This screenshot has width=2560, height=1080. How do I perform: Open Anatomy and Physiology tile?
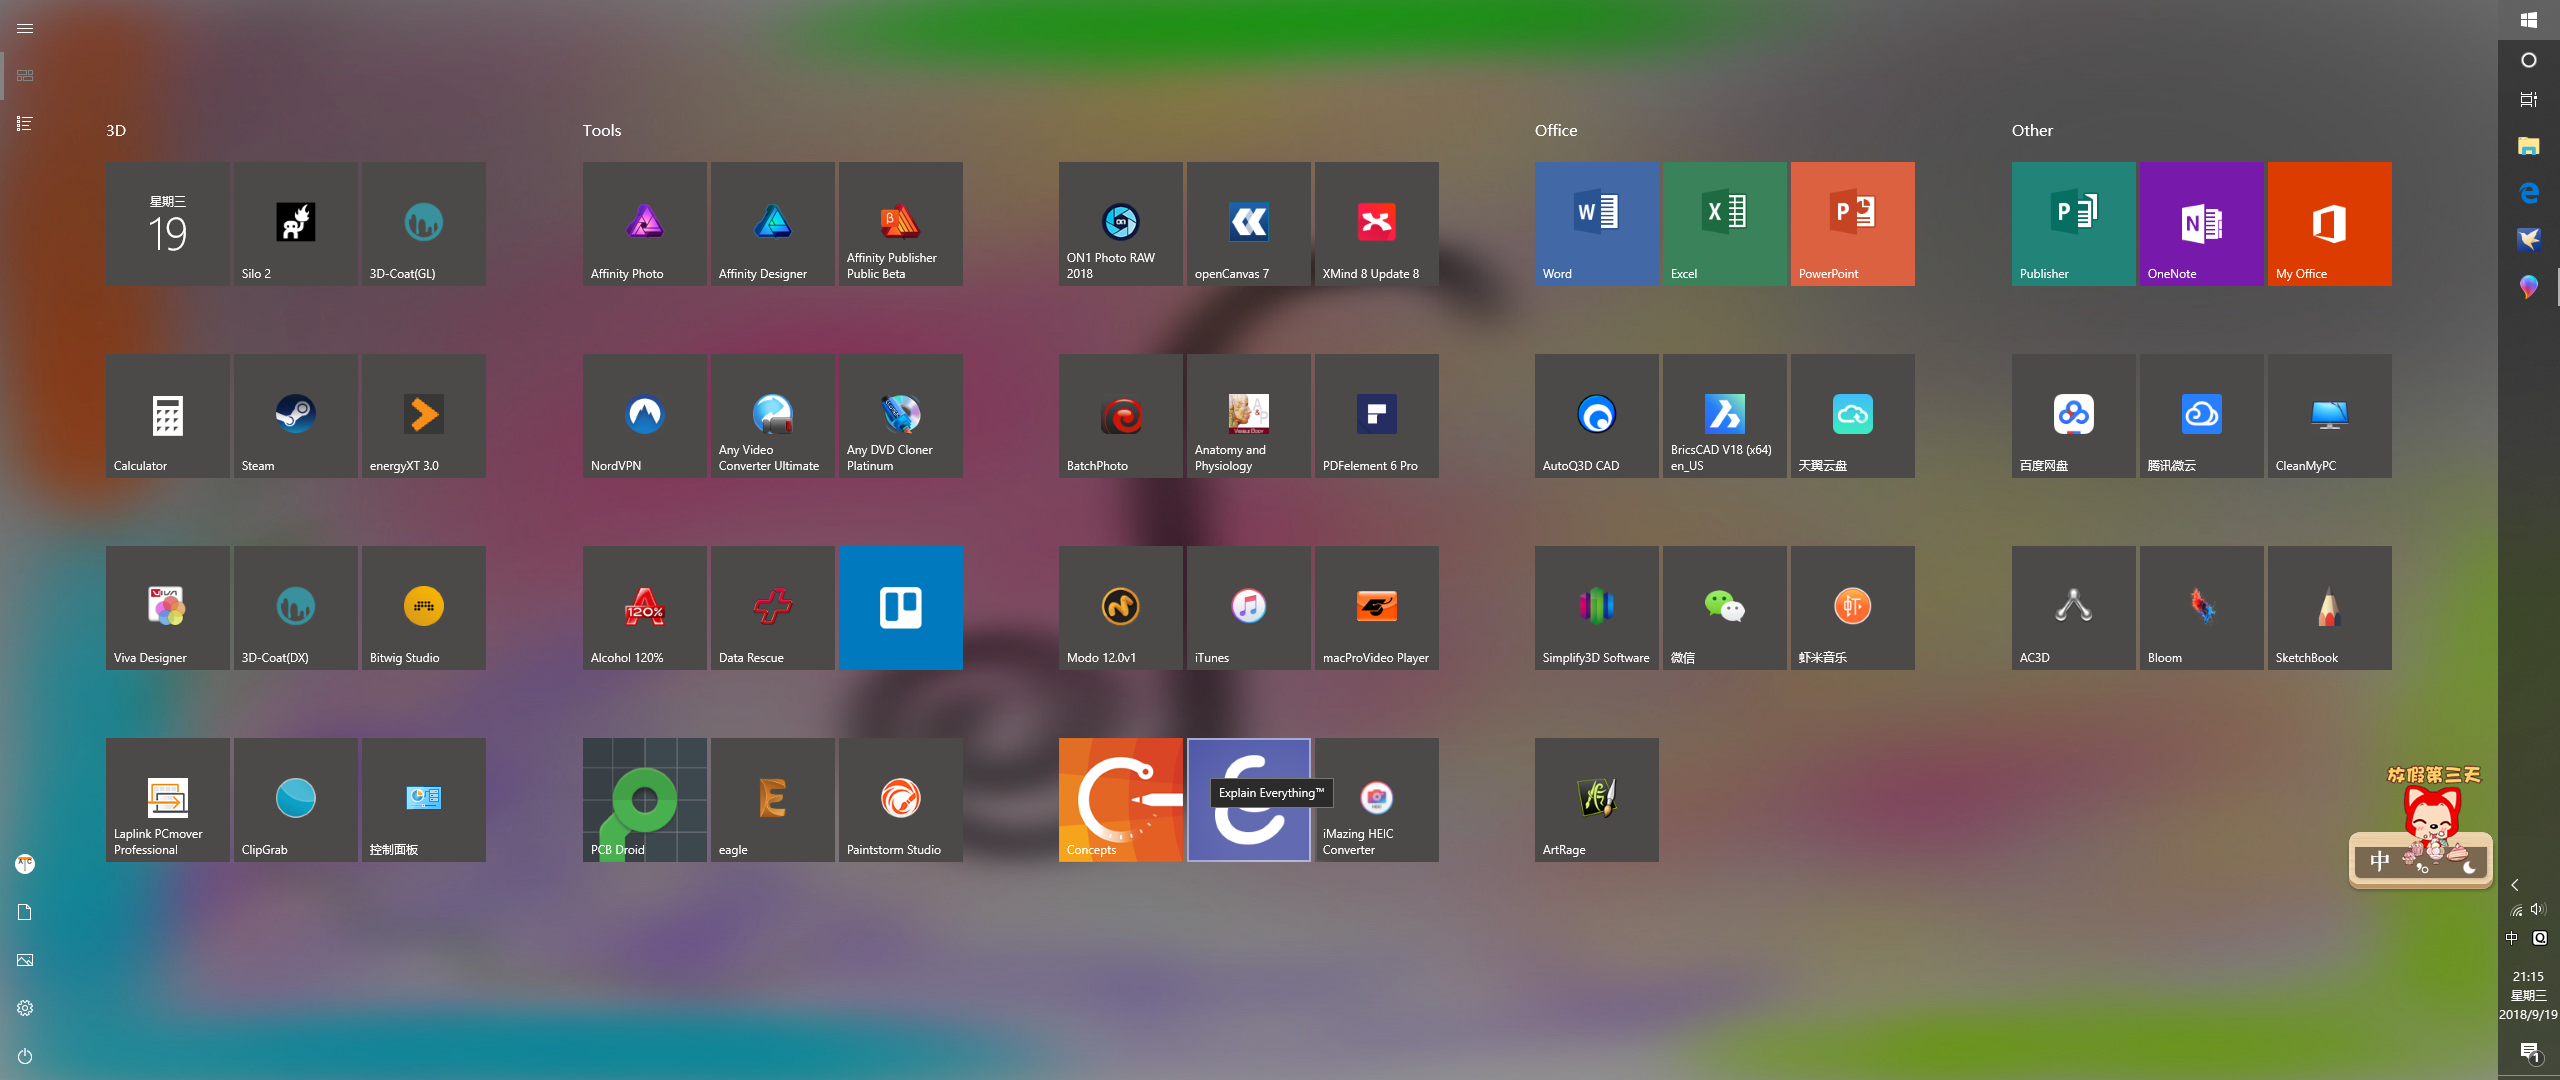1249,416
